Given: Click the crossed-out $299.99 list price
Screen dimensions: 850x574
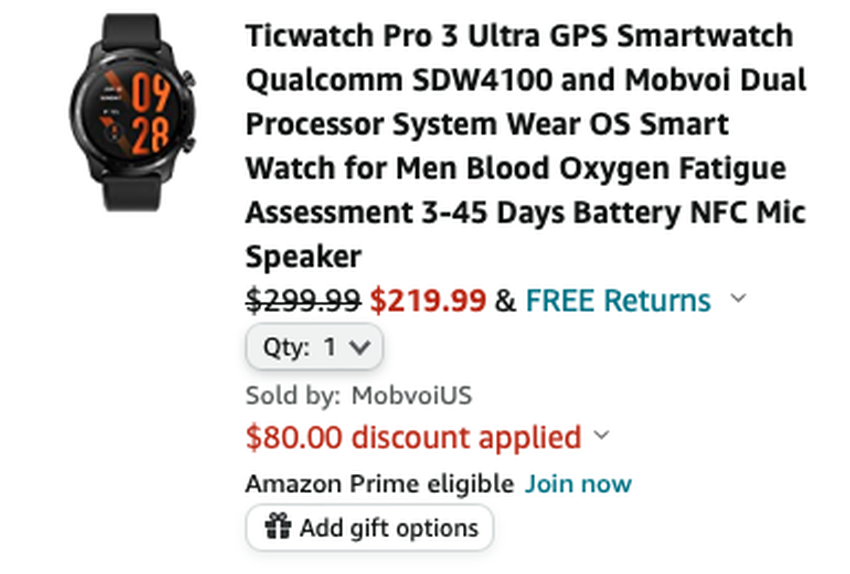Looking at the screenshot, I should (x=304, y=300).
